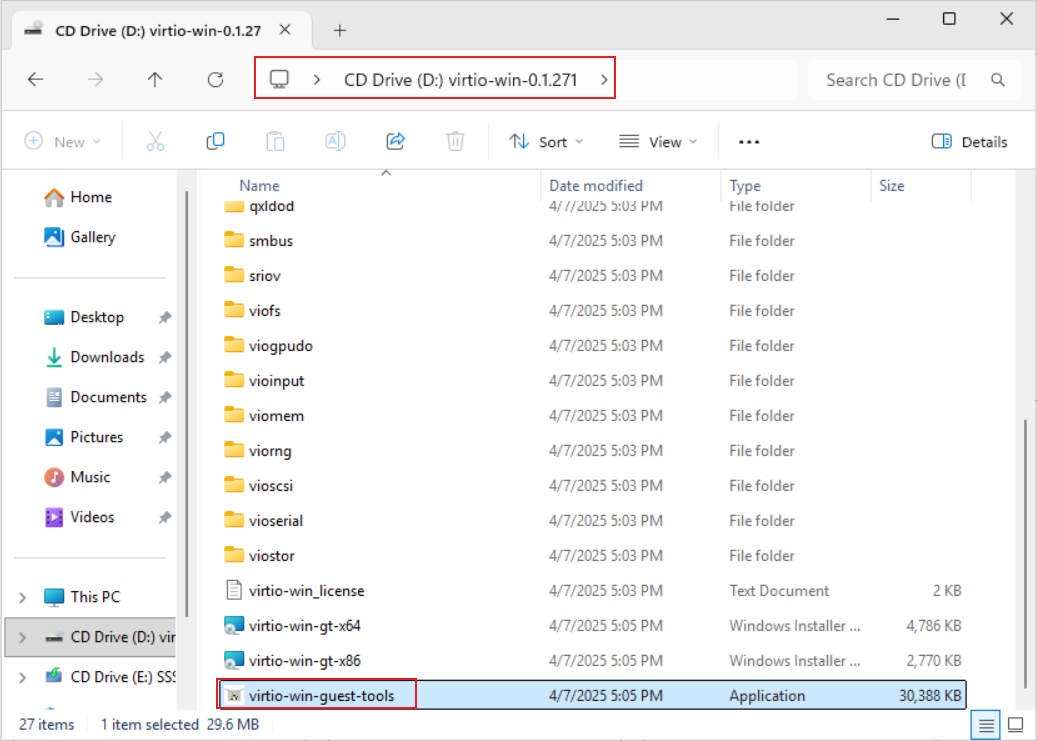Switch to large thumbnails view icon
The width and height of the screenshot is (1037, 741).
1015,724
